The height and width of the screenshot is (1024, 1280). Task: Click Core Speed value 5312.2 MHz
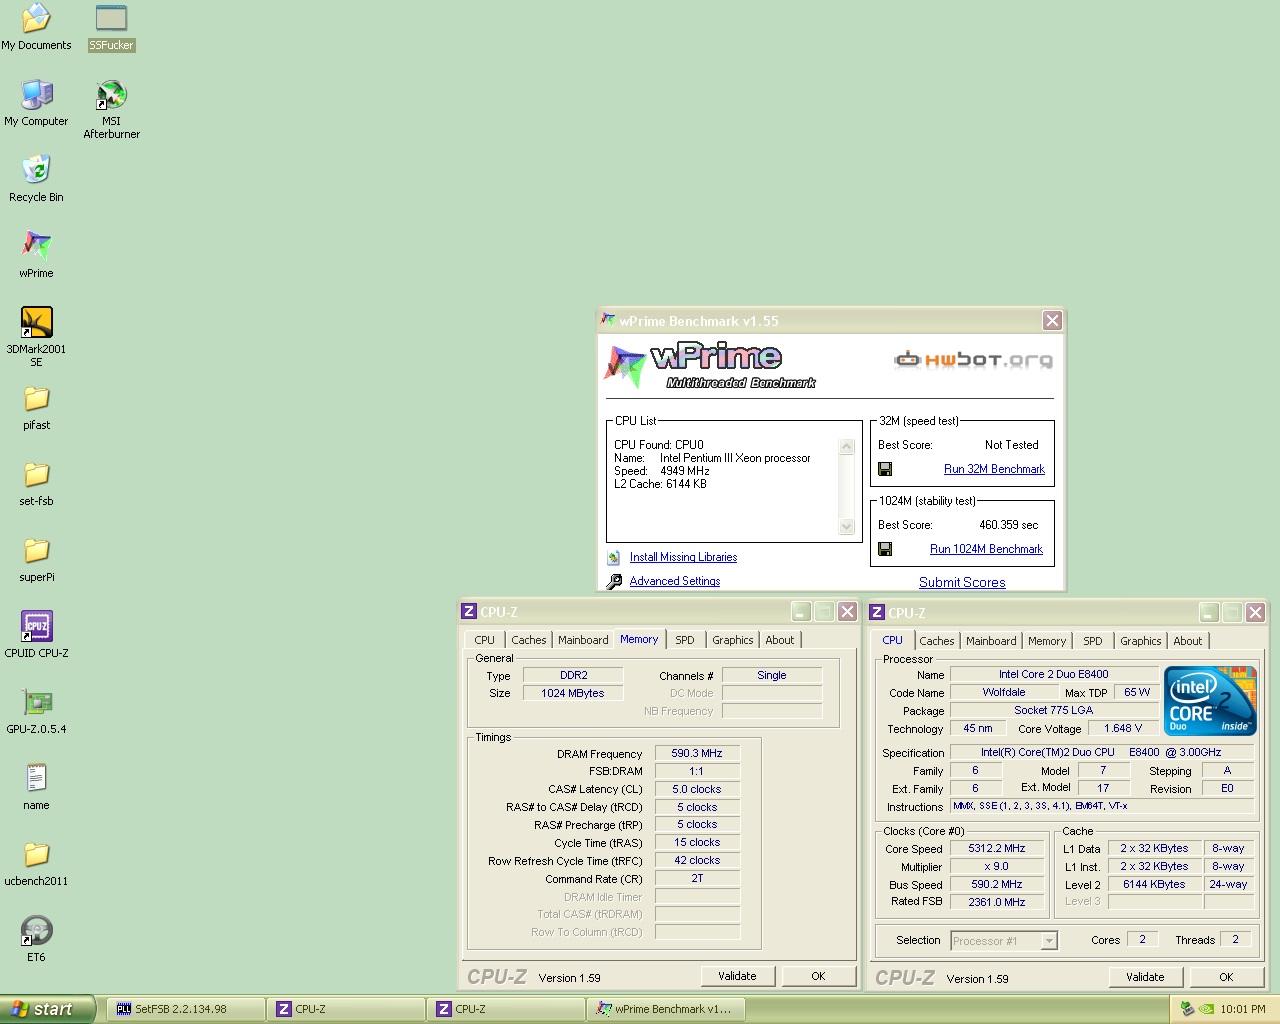click(x=997, y=848)
